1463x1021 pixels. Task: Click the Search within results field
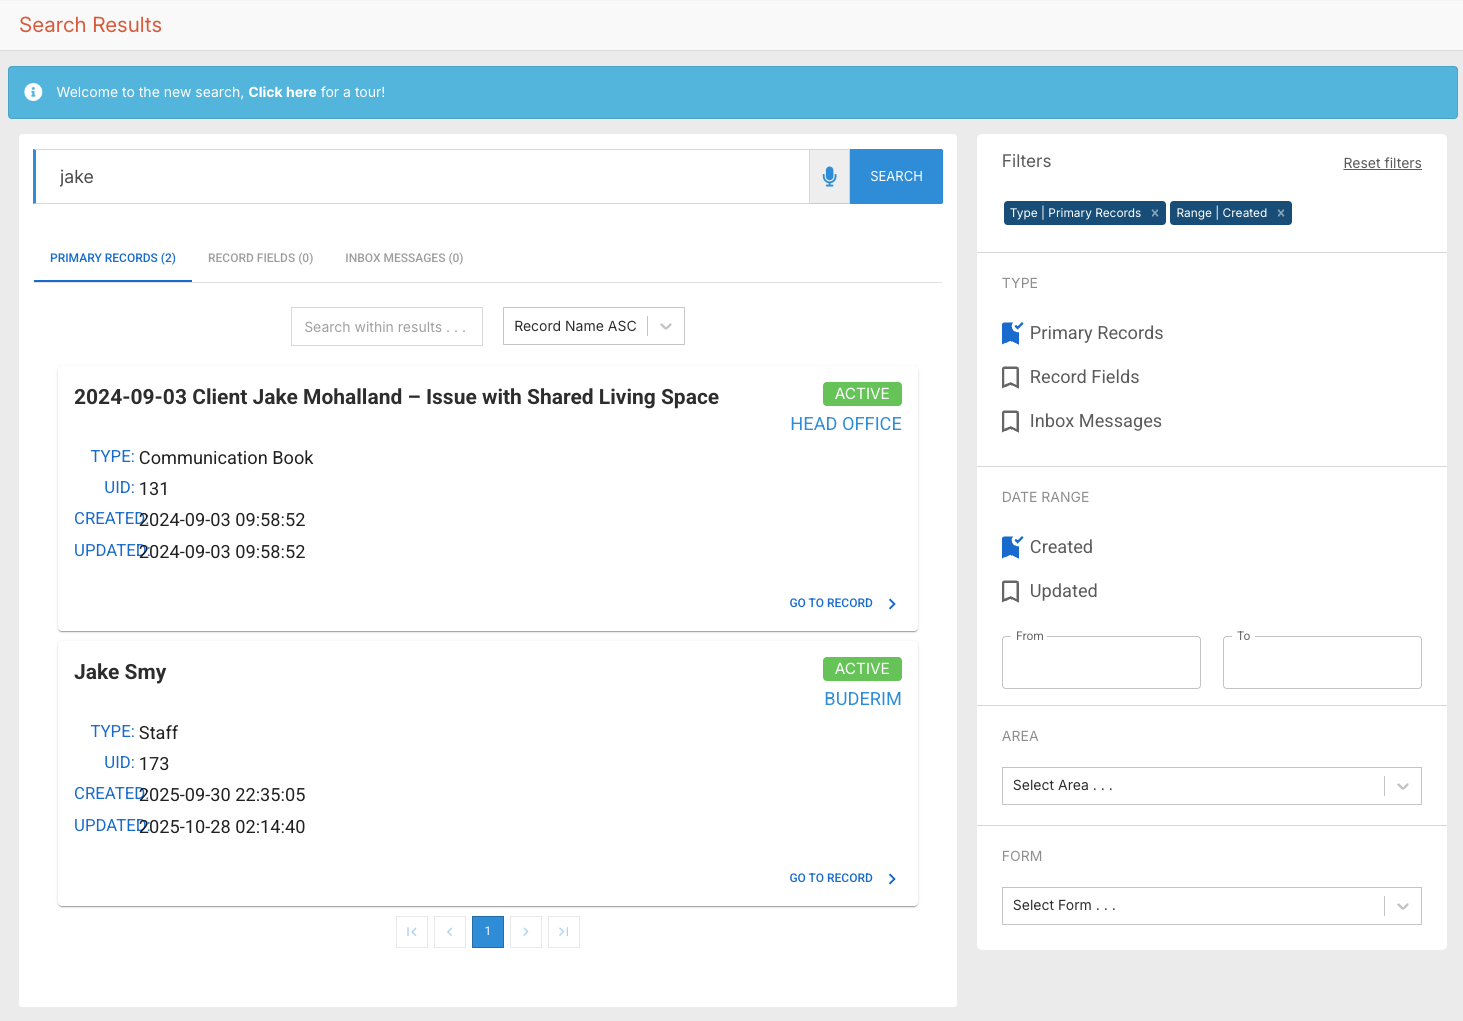click(x=387, y=327)
